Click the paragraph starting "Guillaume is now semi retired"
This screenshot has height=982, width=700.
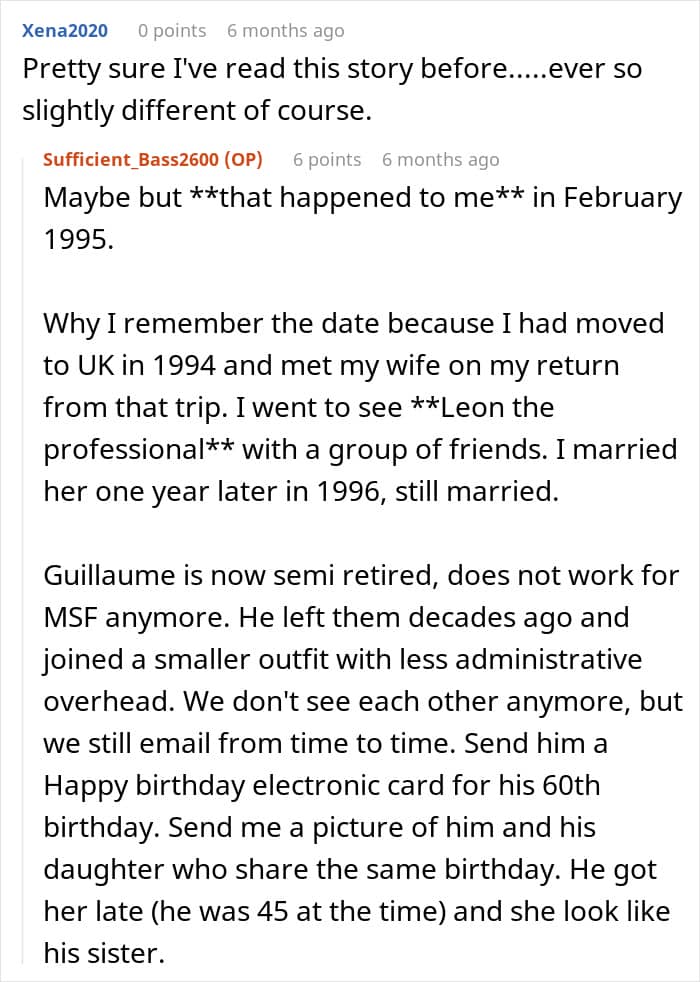(x=363, y=764)
